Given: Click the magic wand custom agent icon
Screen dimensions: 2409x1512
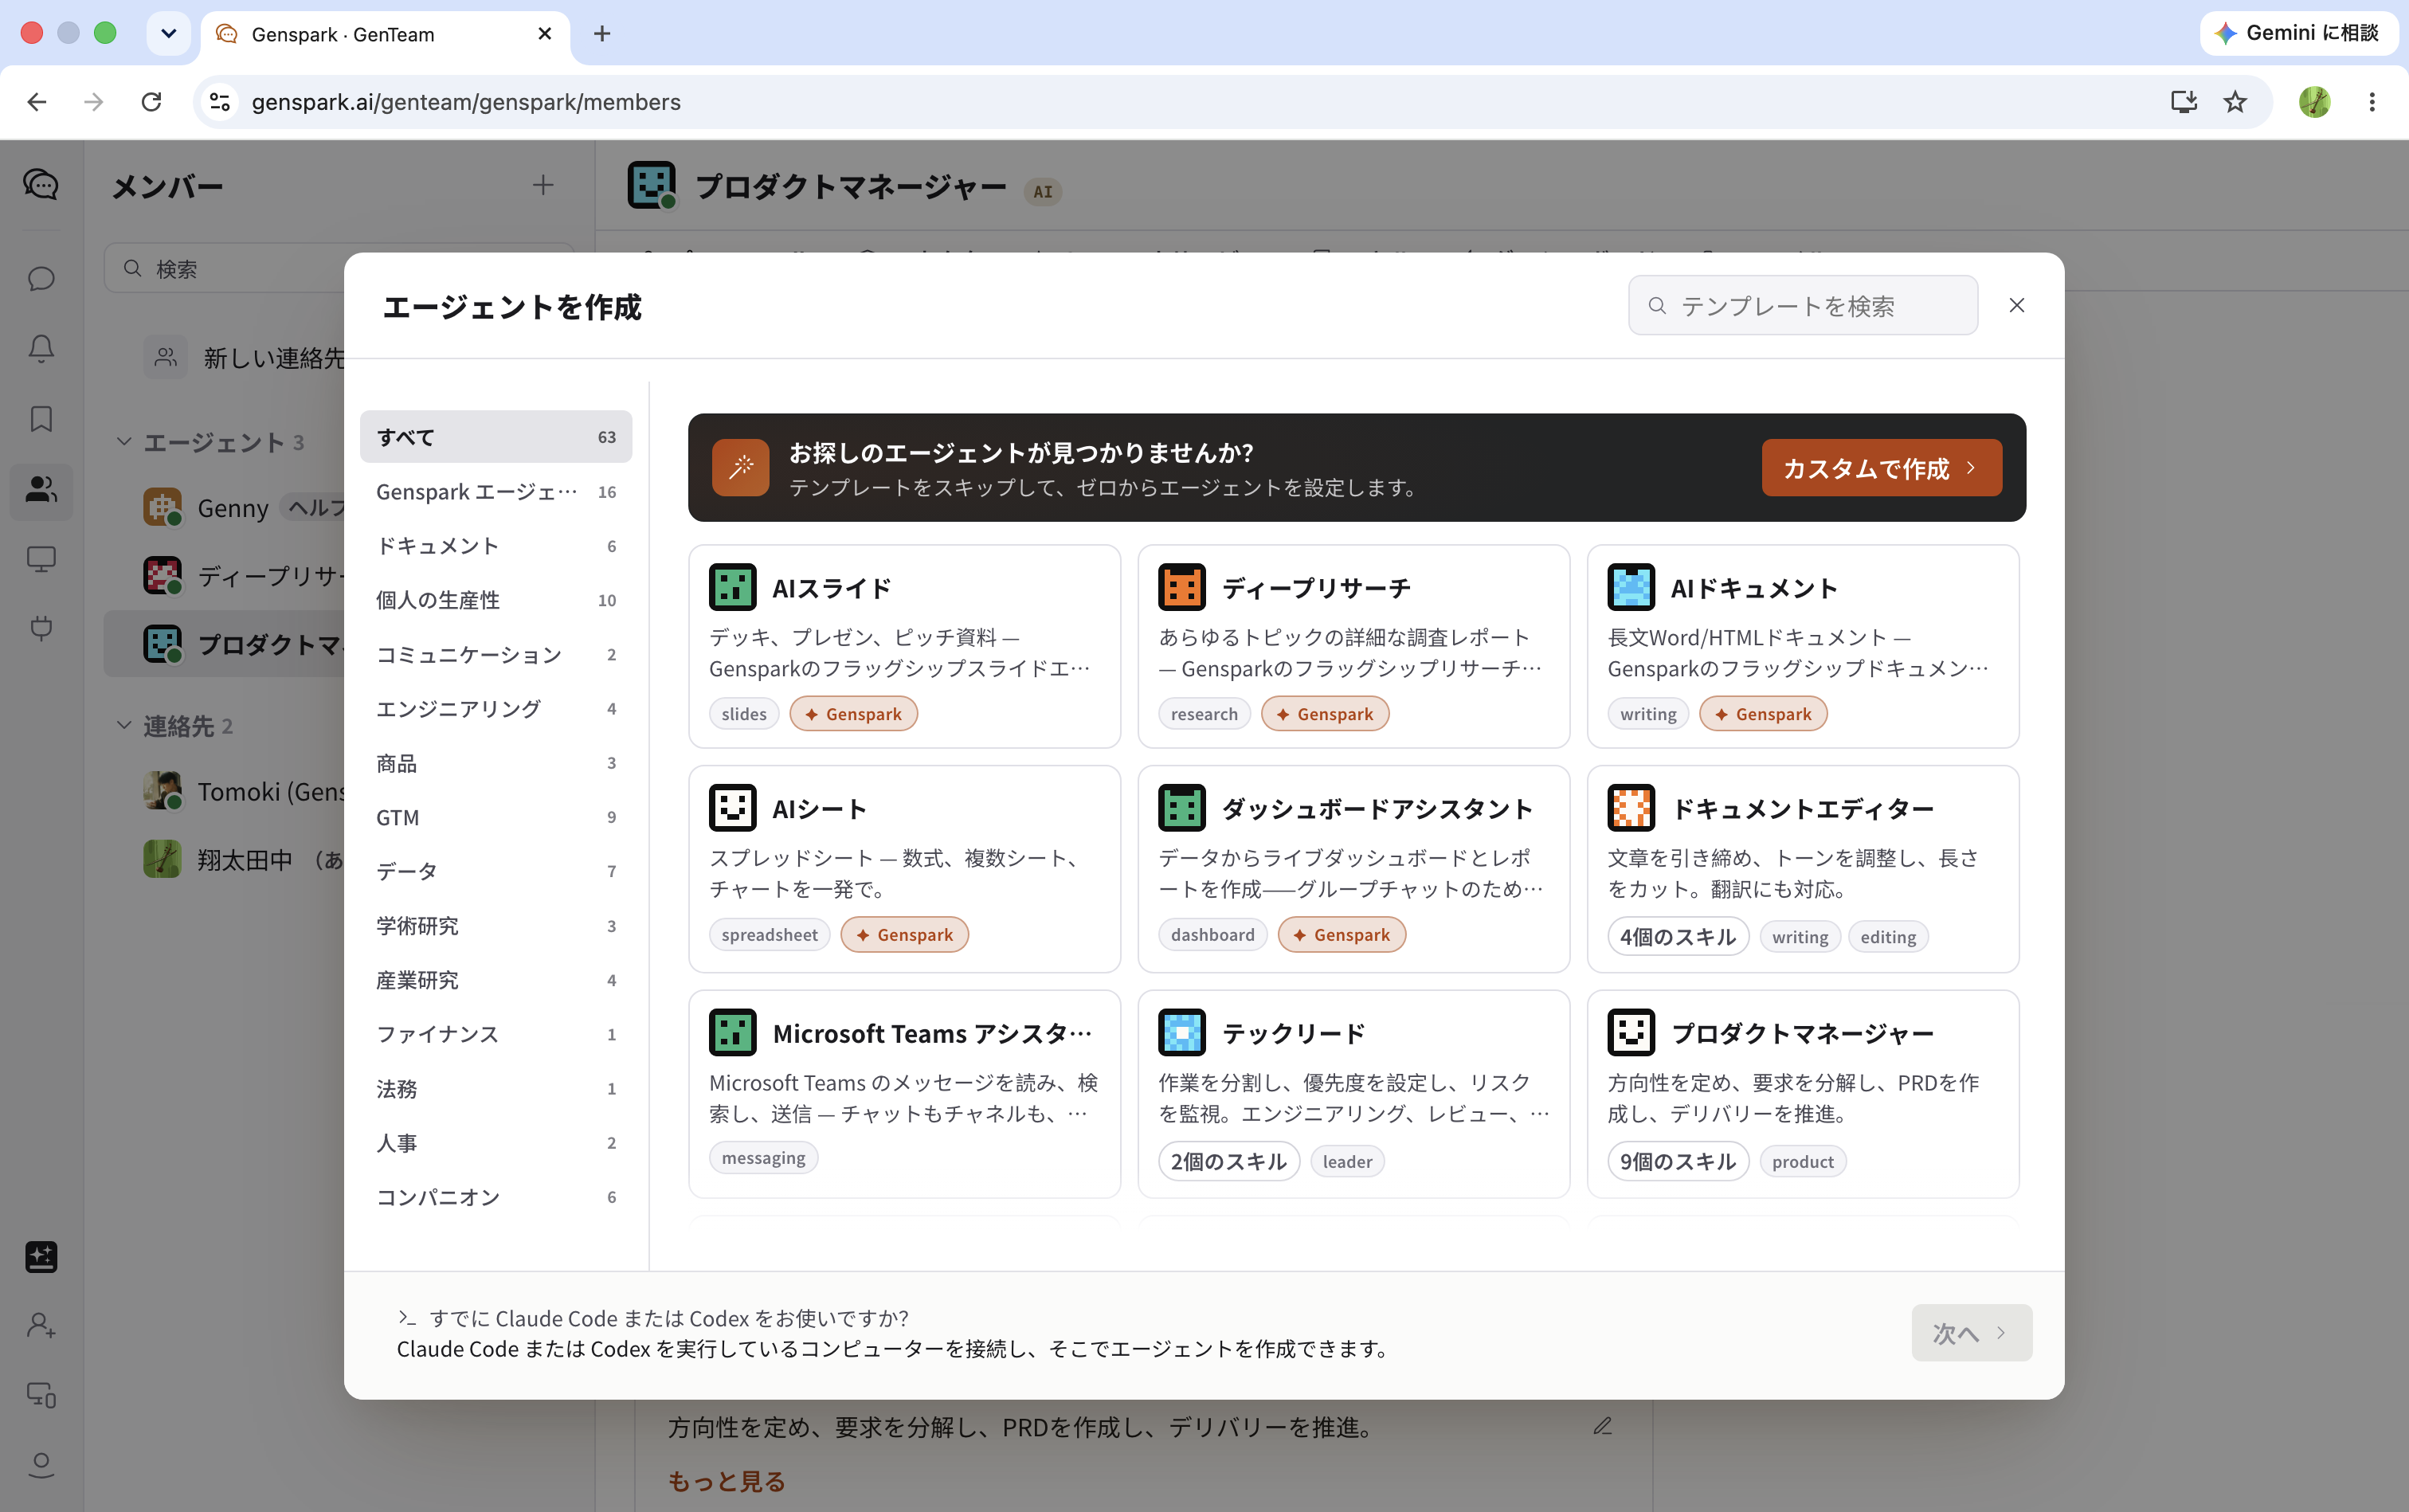Looking at the screenshot, I should point(741,467).
